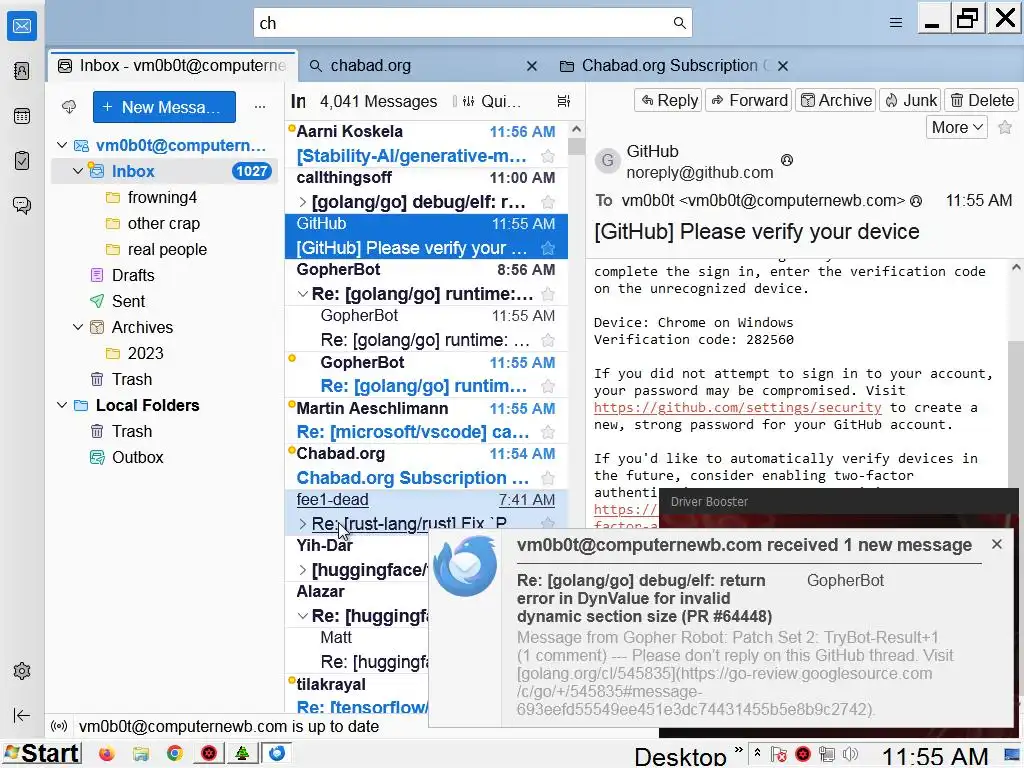1024x768 pixels.
Task: Collapse the Inbox folder tree
Action: (78, 171)
